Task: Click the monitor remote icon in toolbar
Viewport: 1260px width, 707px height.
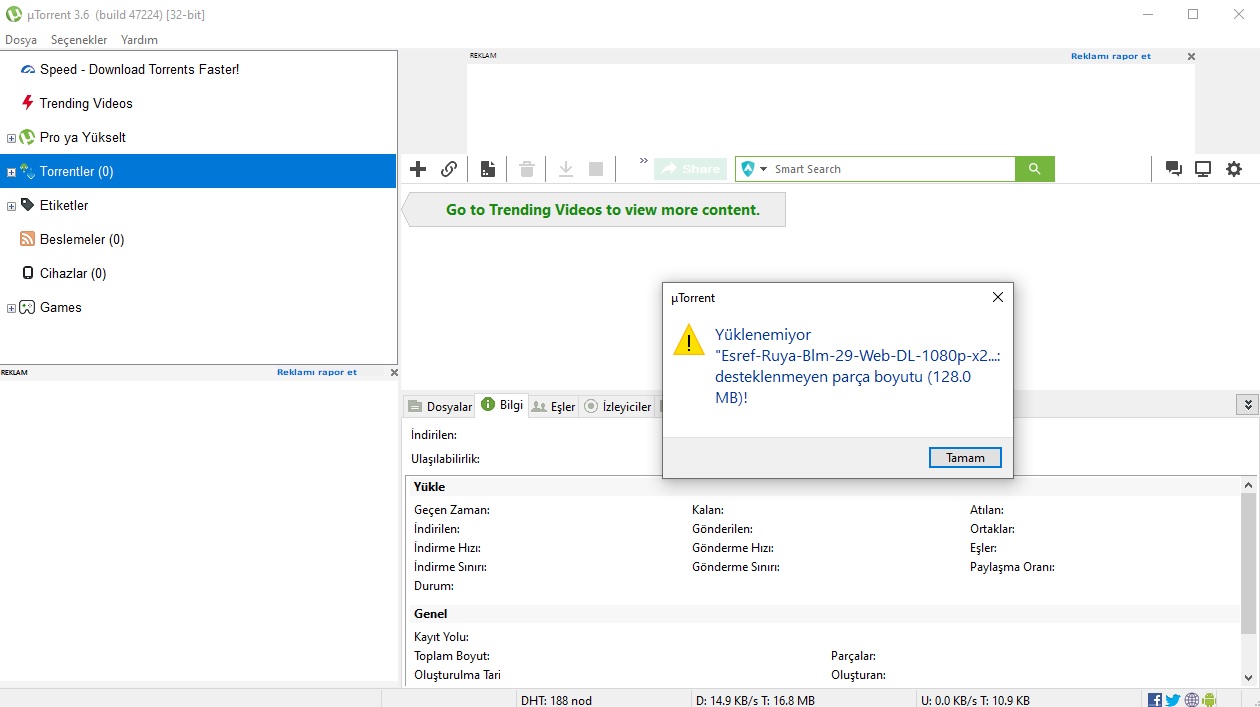Action: pos(1203,169)
